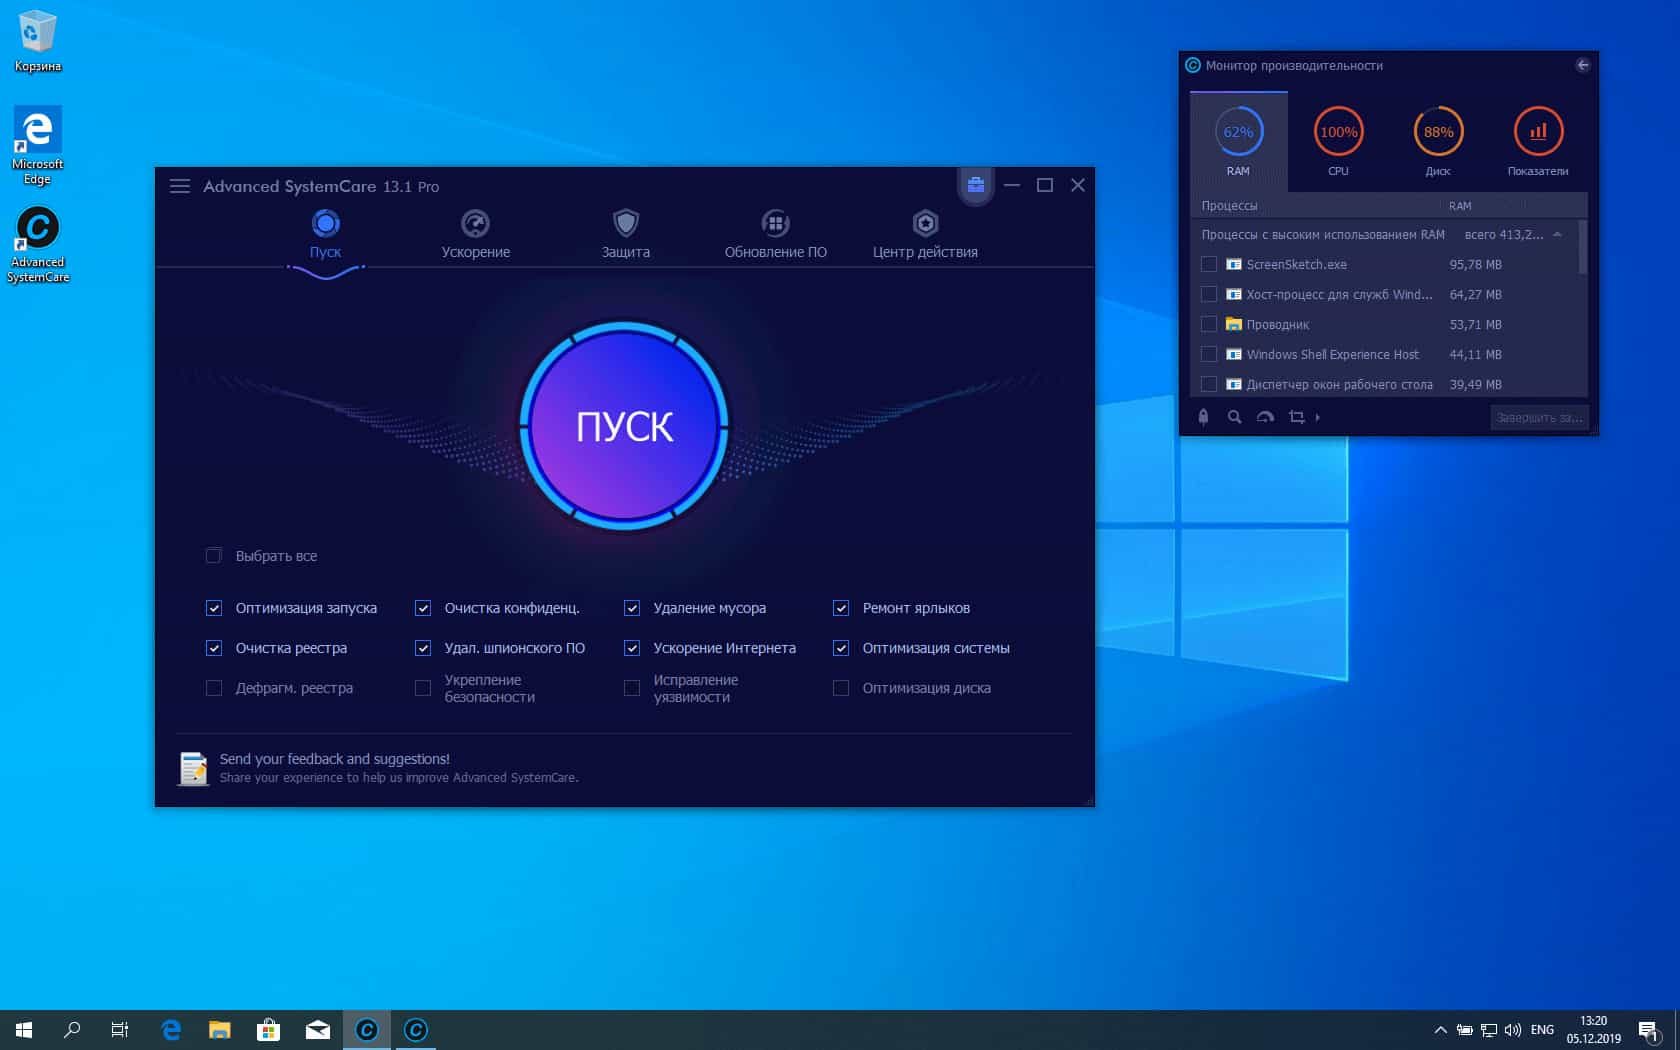
Task: Open Mail app from the taskbar
Action: pos(317,1029)
